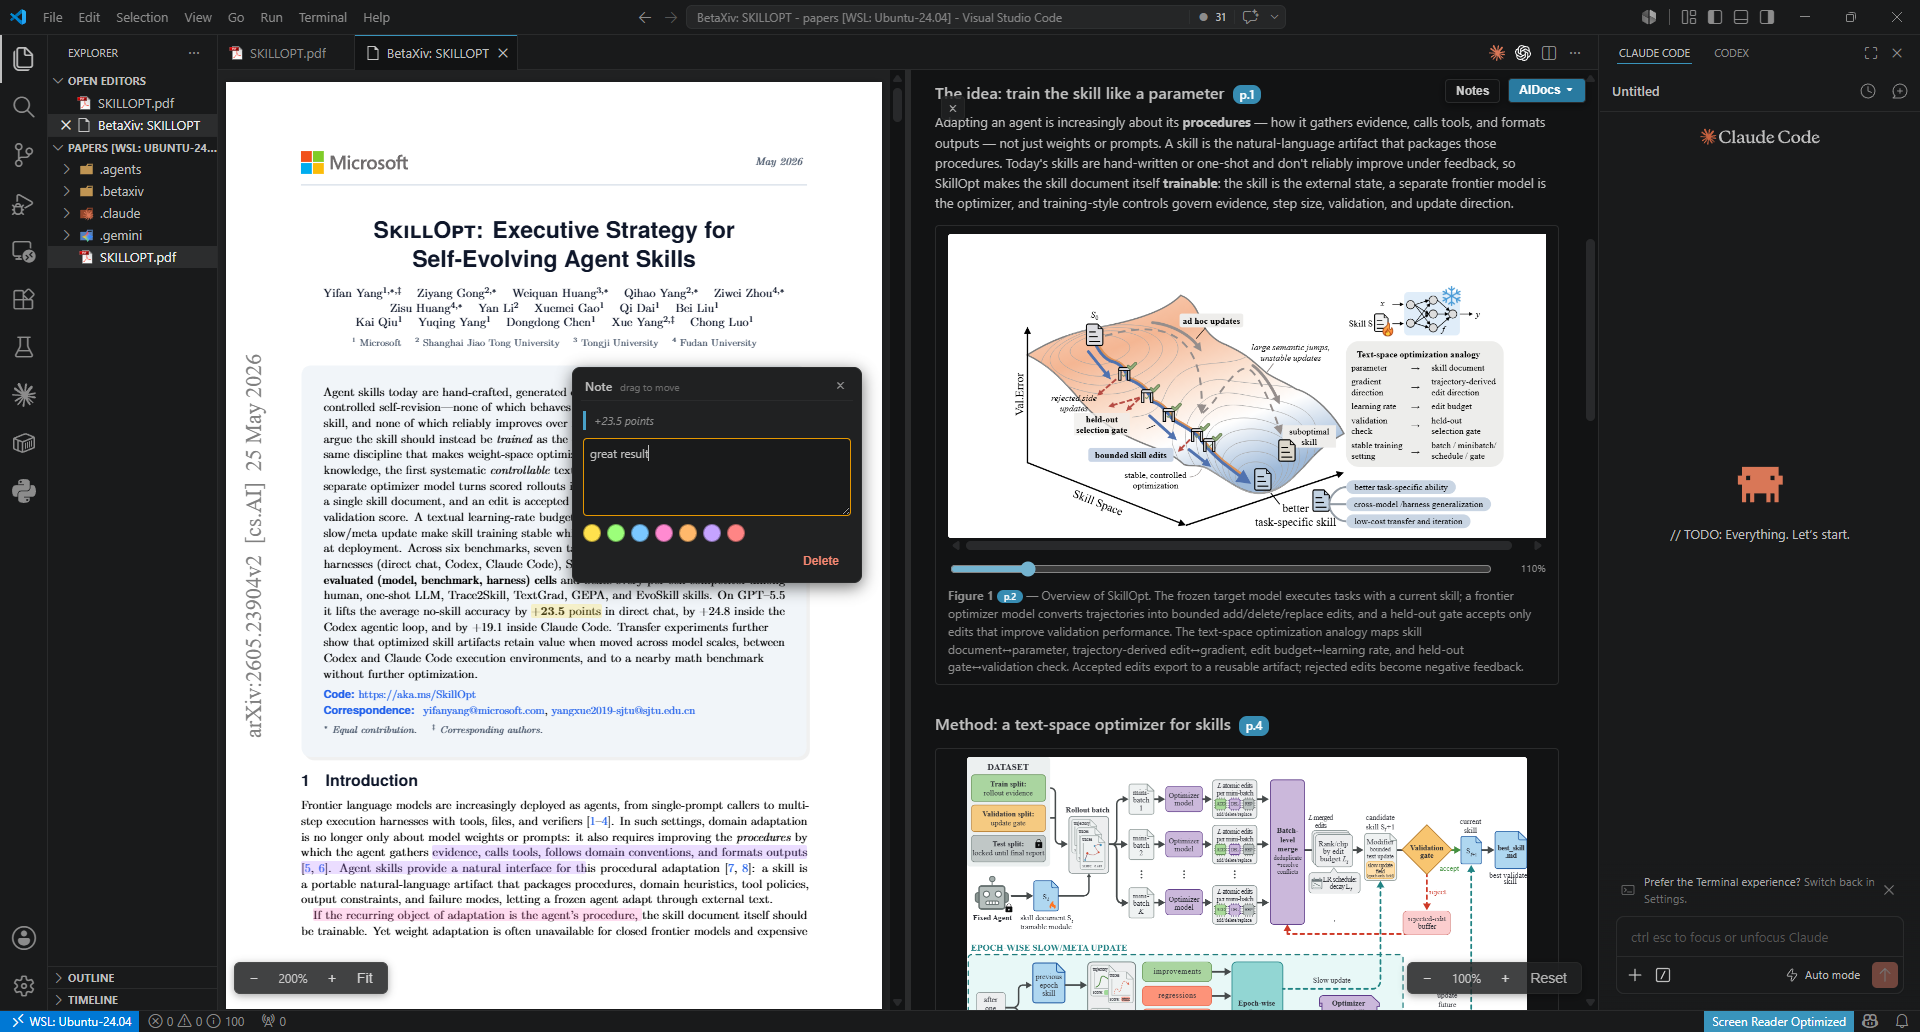Expand the .betaxiv folder
The height and width of the screenshot is (1032, 1920).
point(122,191)
